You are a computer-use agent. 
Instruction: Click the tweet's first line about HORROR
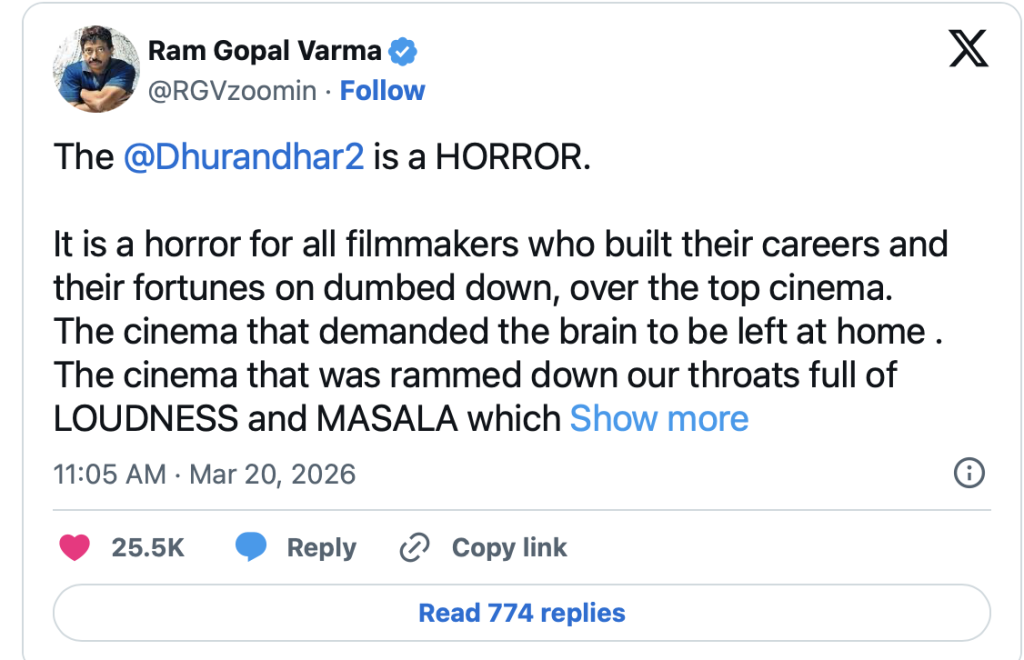click(321, 158)
